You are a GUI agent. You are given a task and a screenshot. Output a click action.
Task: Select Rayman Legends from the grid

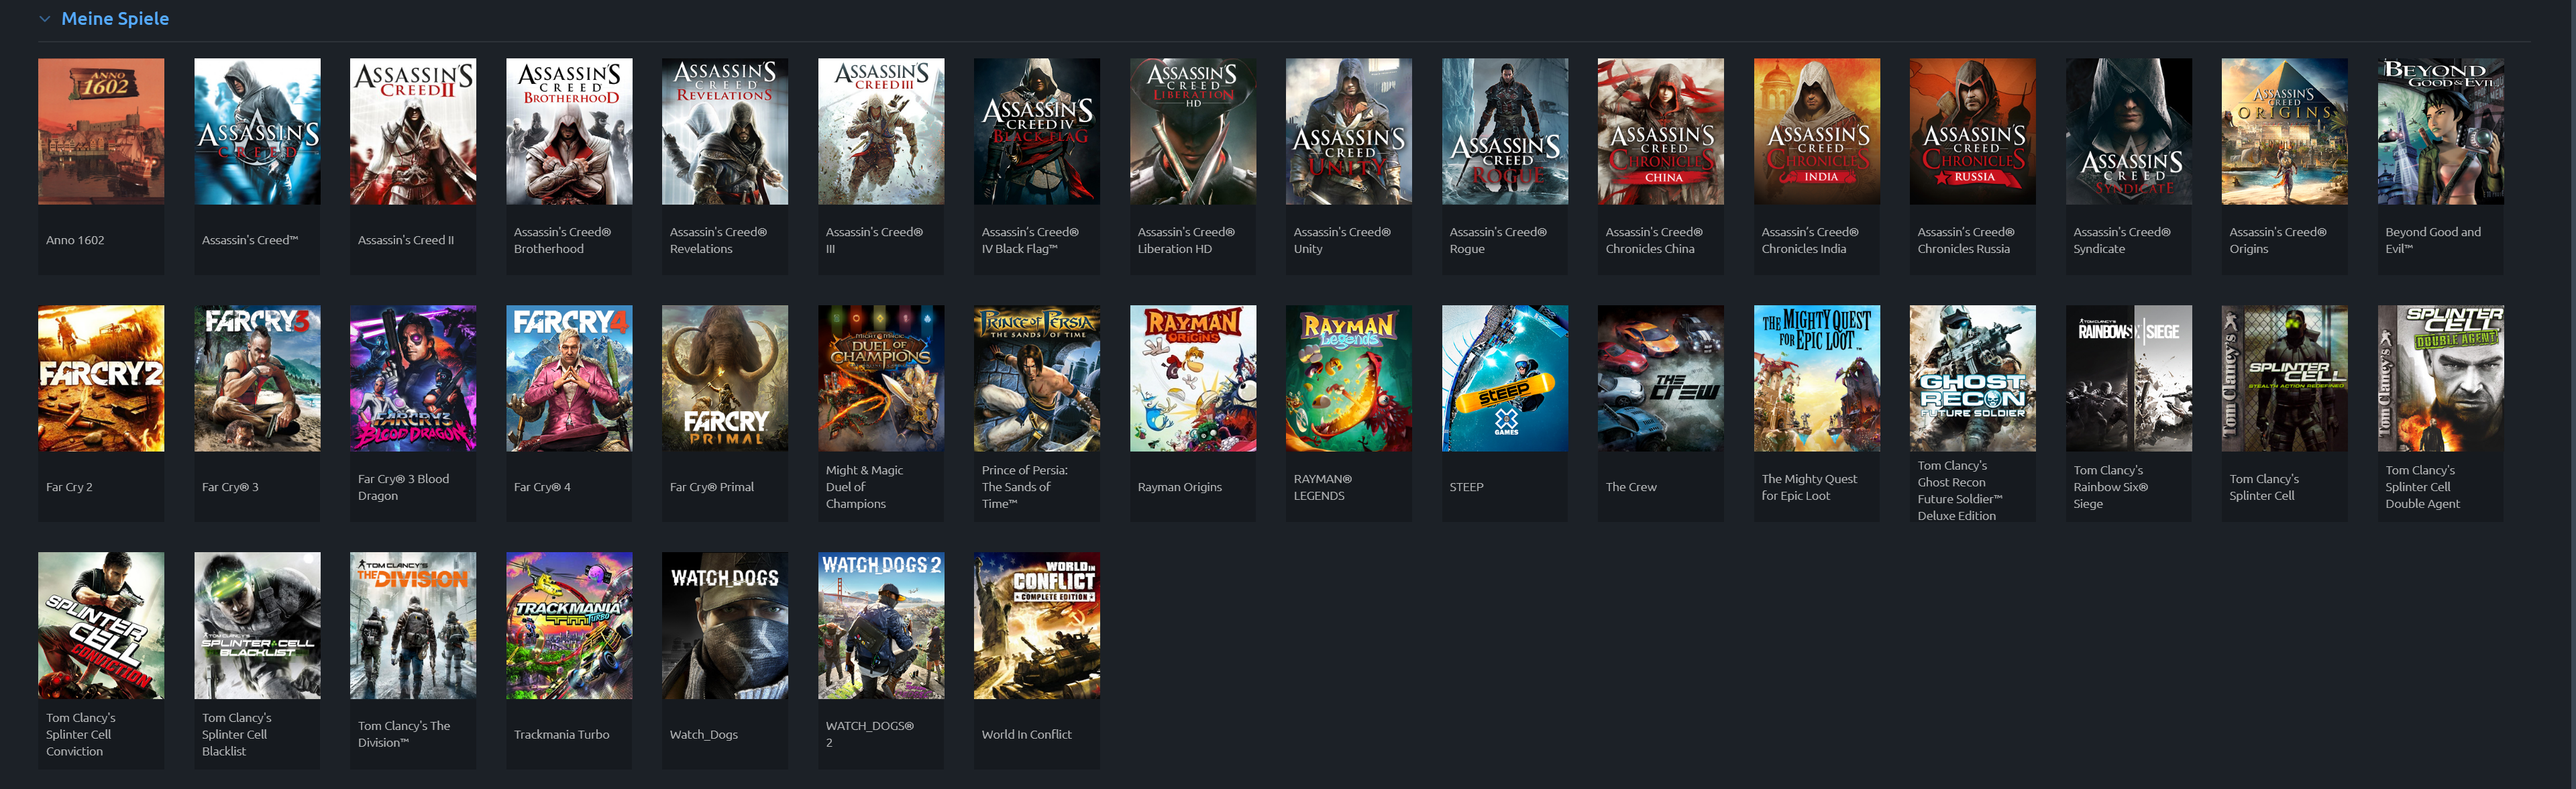(x=1348, y=377)
